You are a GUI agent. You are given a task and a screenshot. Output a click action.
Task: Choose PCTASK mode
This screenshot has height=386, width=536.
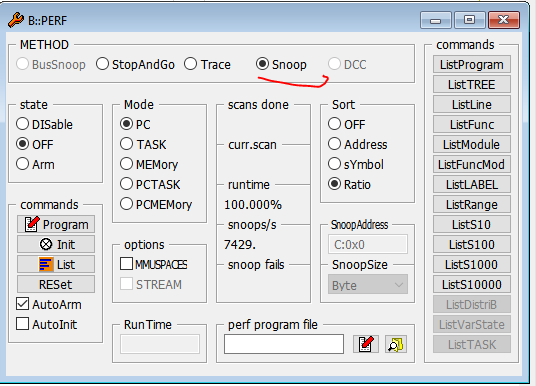[x=150, y=184]
